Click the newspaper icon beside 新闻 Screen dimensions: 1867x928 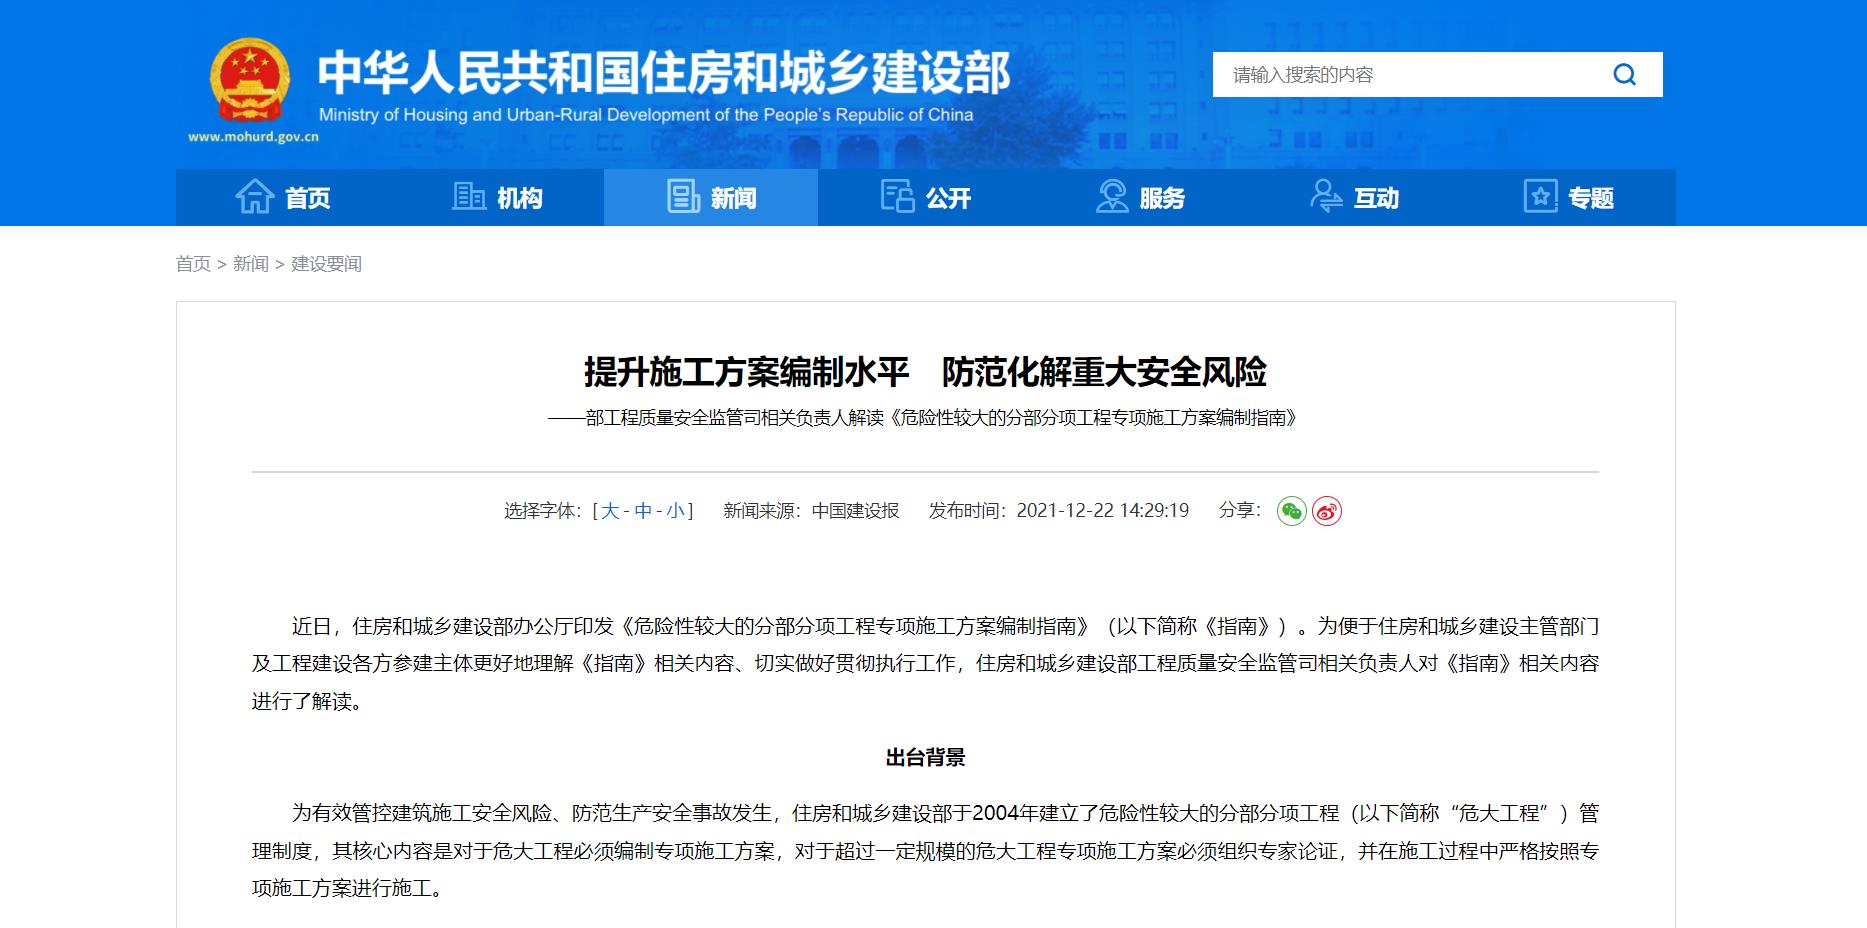[x=683, y=197]
